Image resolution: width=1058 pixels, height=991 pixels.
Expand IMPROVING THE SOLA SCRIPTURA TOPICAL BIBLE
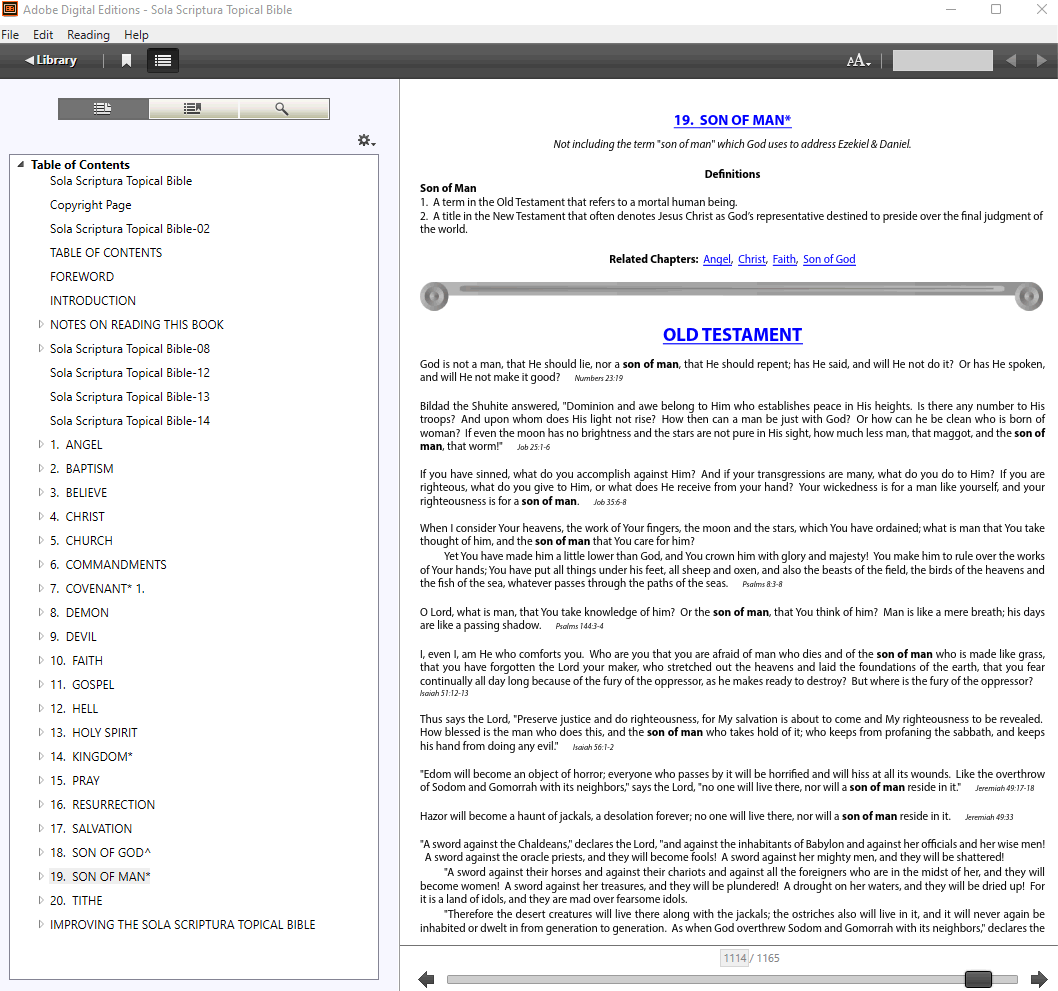pos(40,924)
